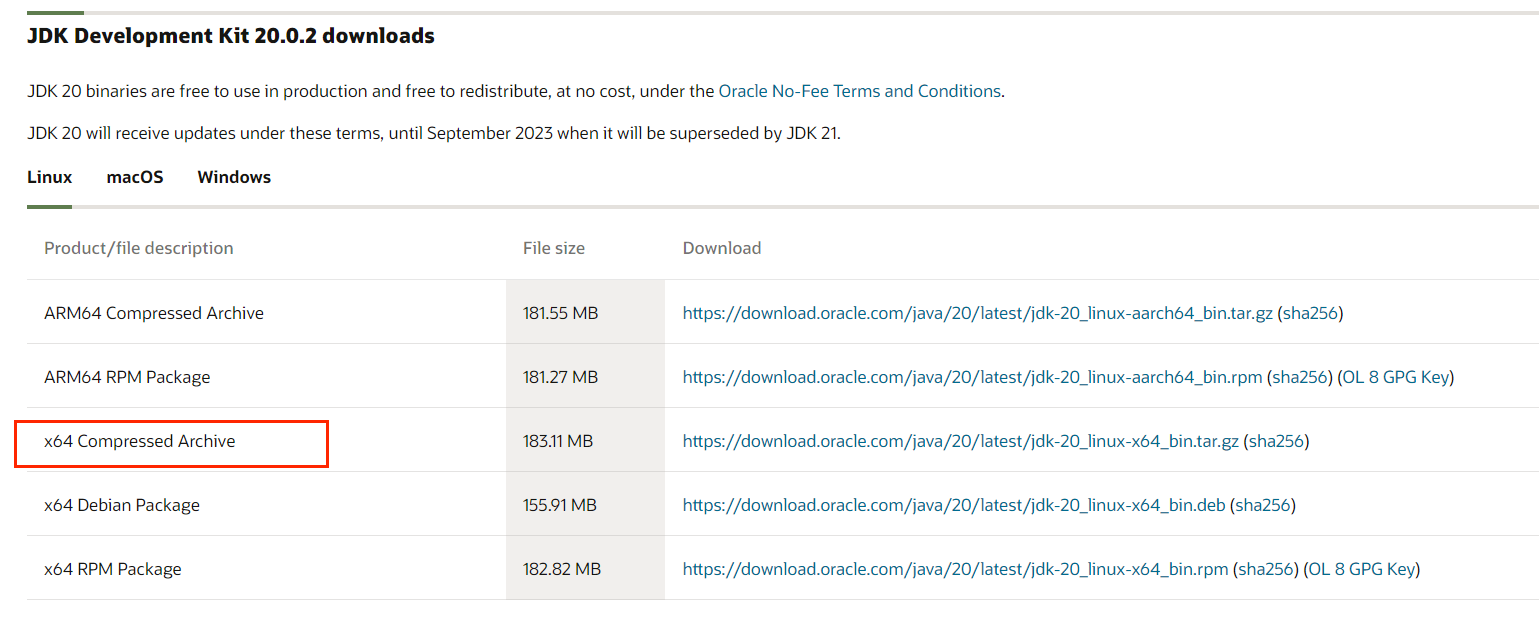1539x617 pixels.
Task: Download jdk-20_linux-x64_bin.tar.gz archive
Action: (x=961, y=441)
